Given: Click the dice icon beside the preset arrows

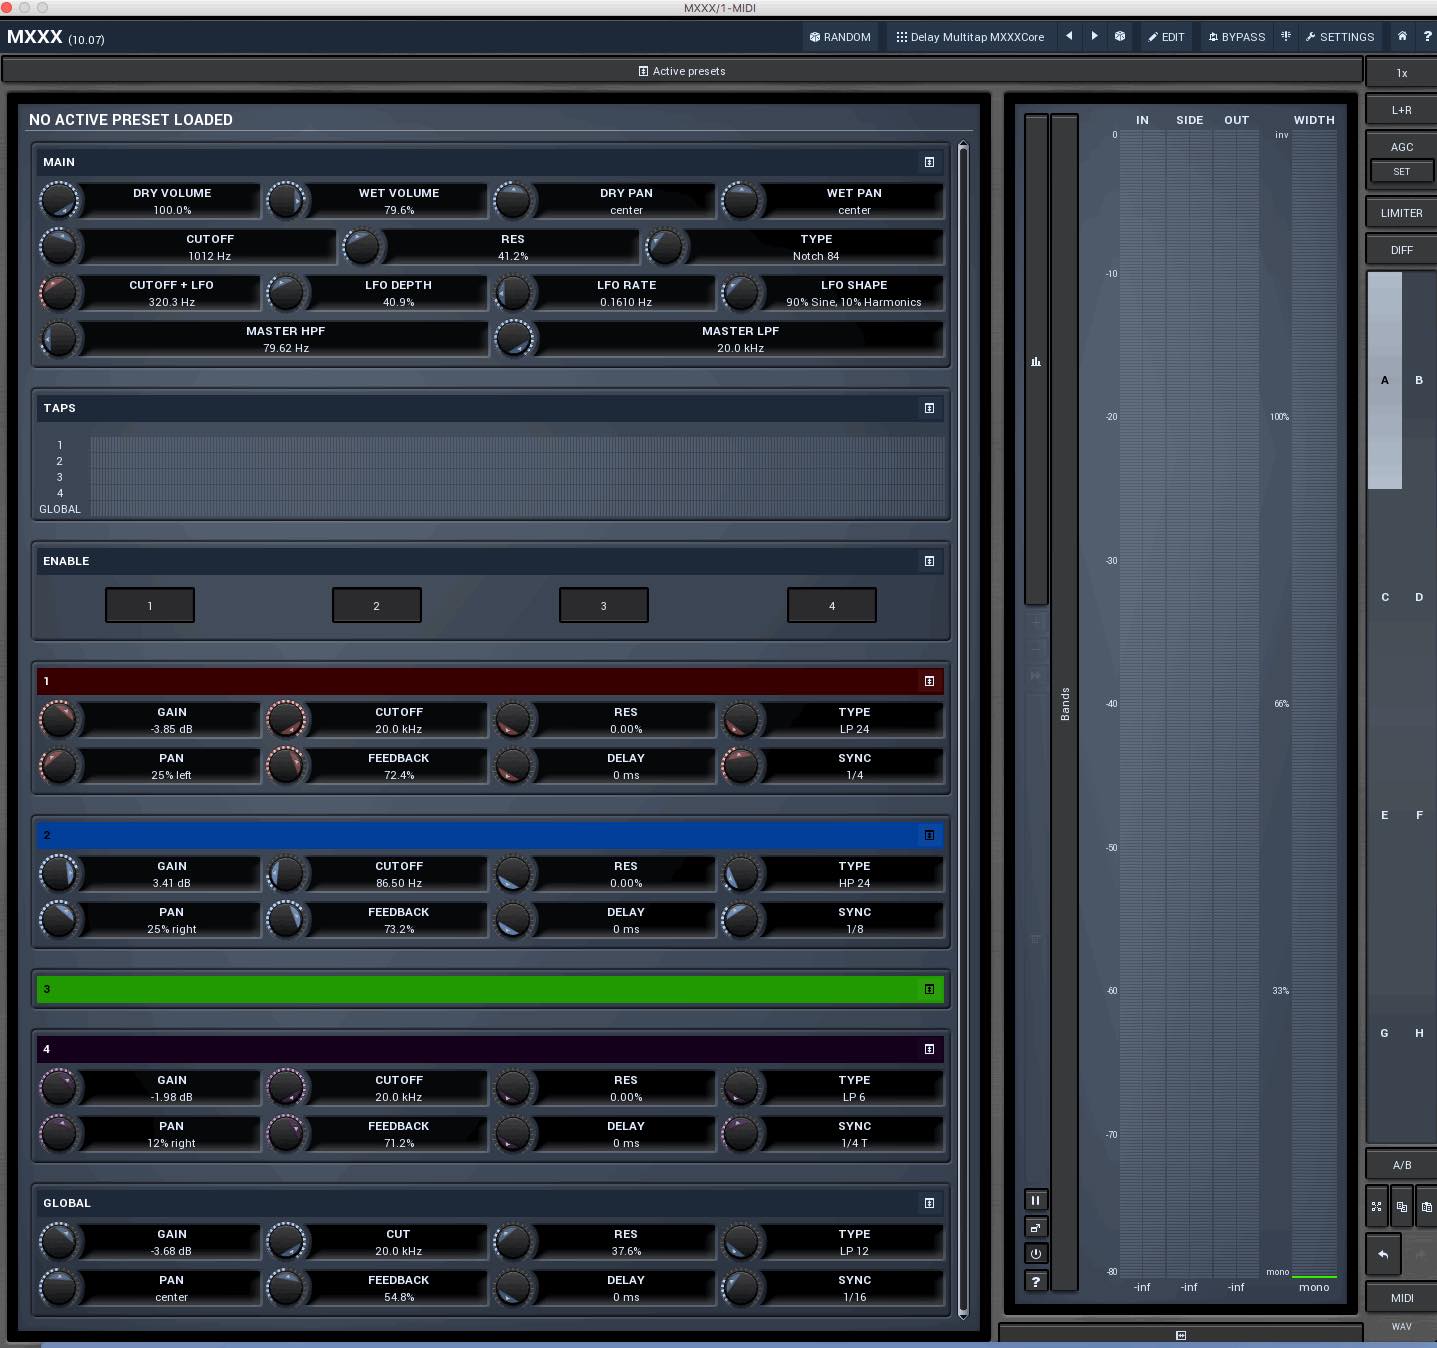Looking at the screenshot, I should (x=1120, y=36).
